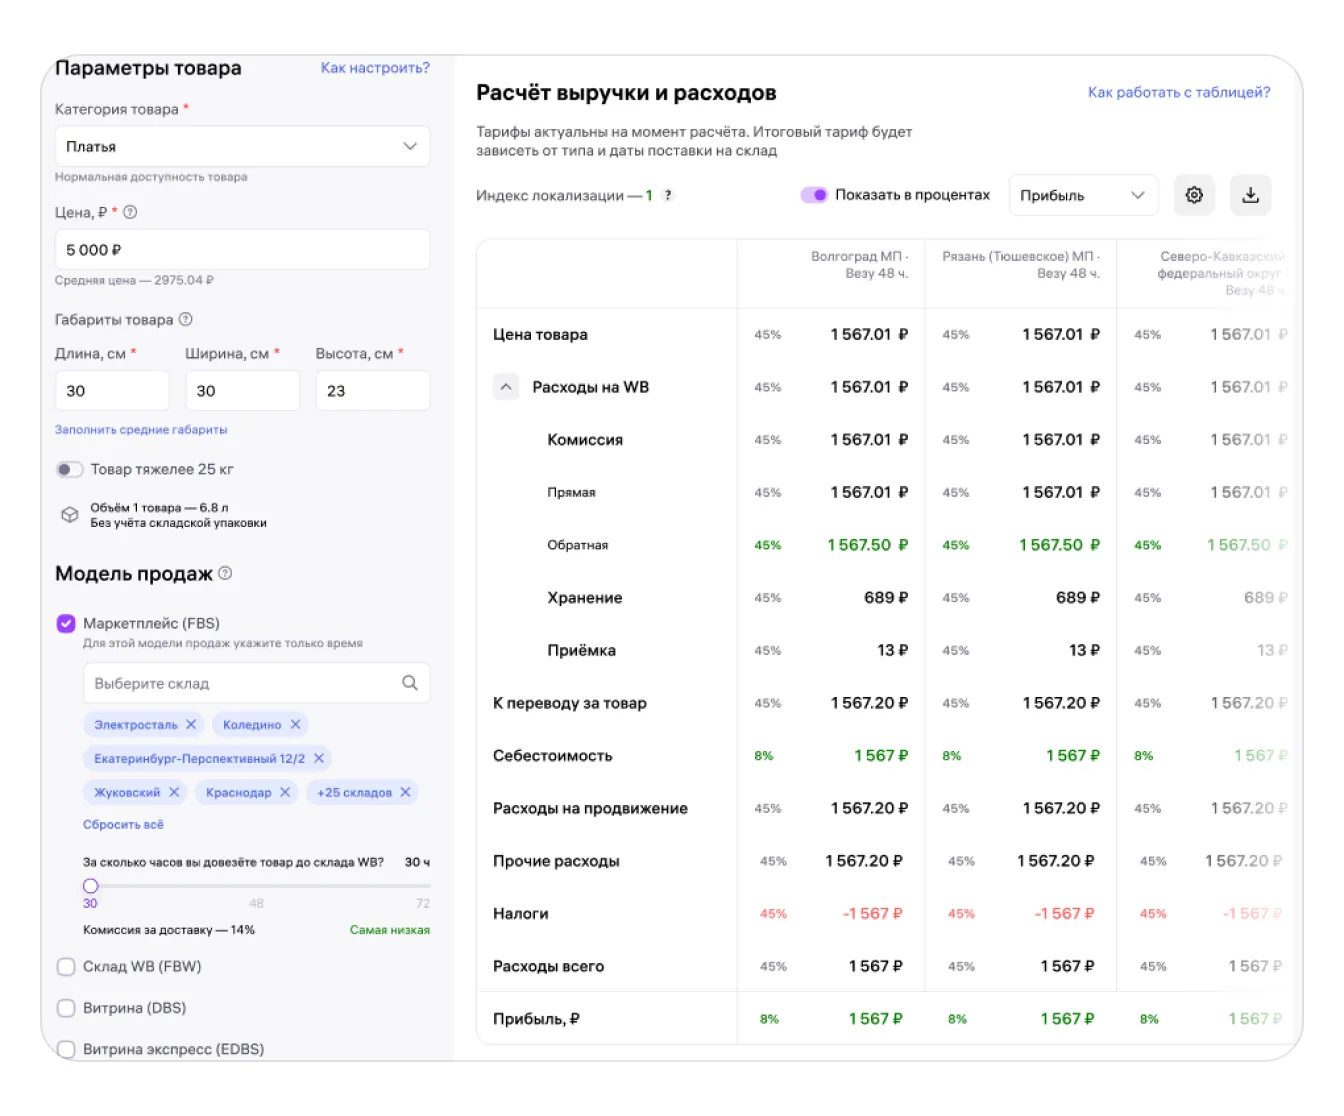Click the delivery hours slider handle
Viewport: 1344px width, 1116px height.
(91, 886)
